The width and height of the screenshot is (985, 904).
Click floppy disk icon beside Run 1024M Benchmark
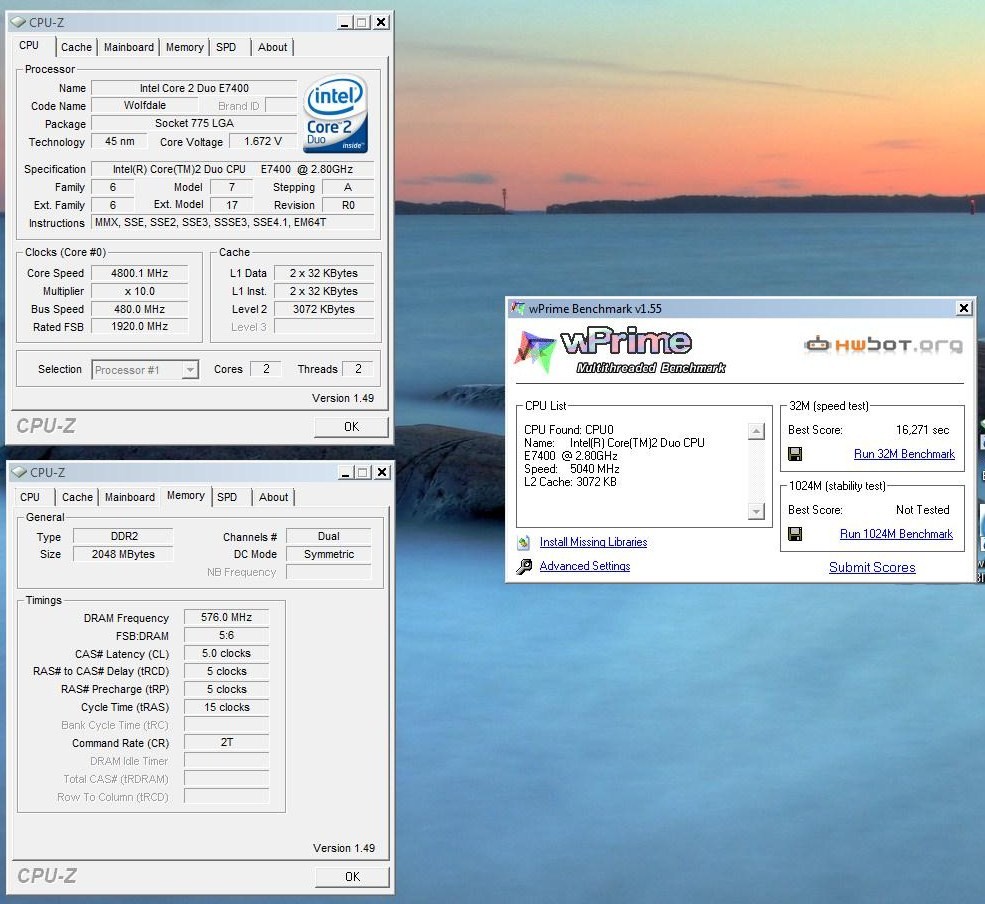coord(795,534)
